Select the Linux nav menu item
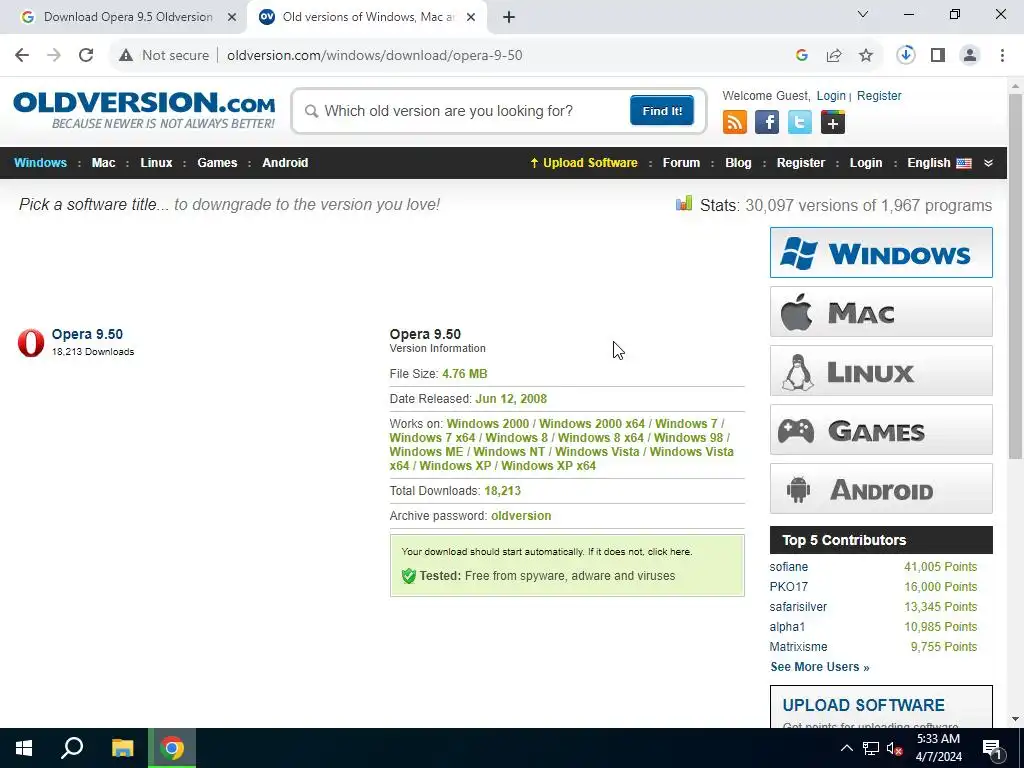1024x768 pixels. pos(156,163)
